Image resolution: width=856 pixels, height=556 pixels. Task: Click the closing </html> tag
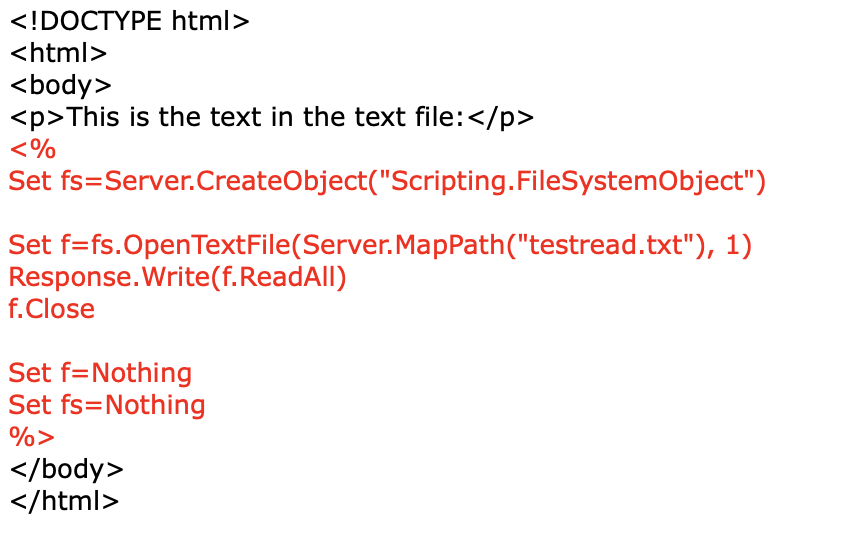[64, 501]
